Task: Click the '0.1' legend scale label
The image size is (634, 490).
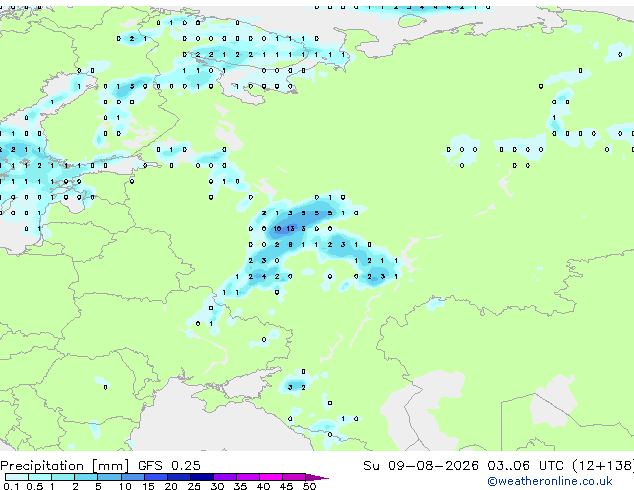Action: click(11, 486)
